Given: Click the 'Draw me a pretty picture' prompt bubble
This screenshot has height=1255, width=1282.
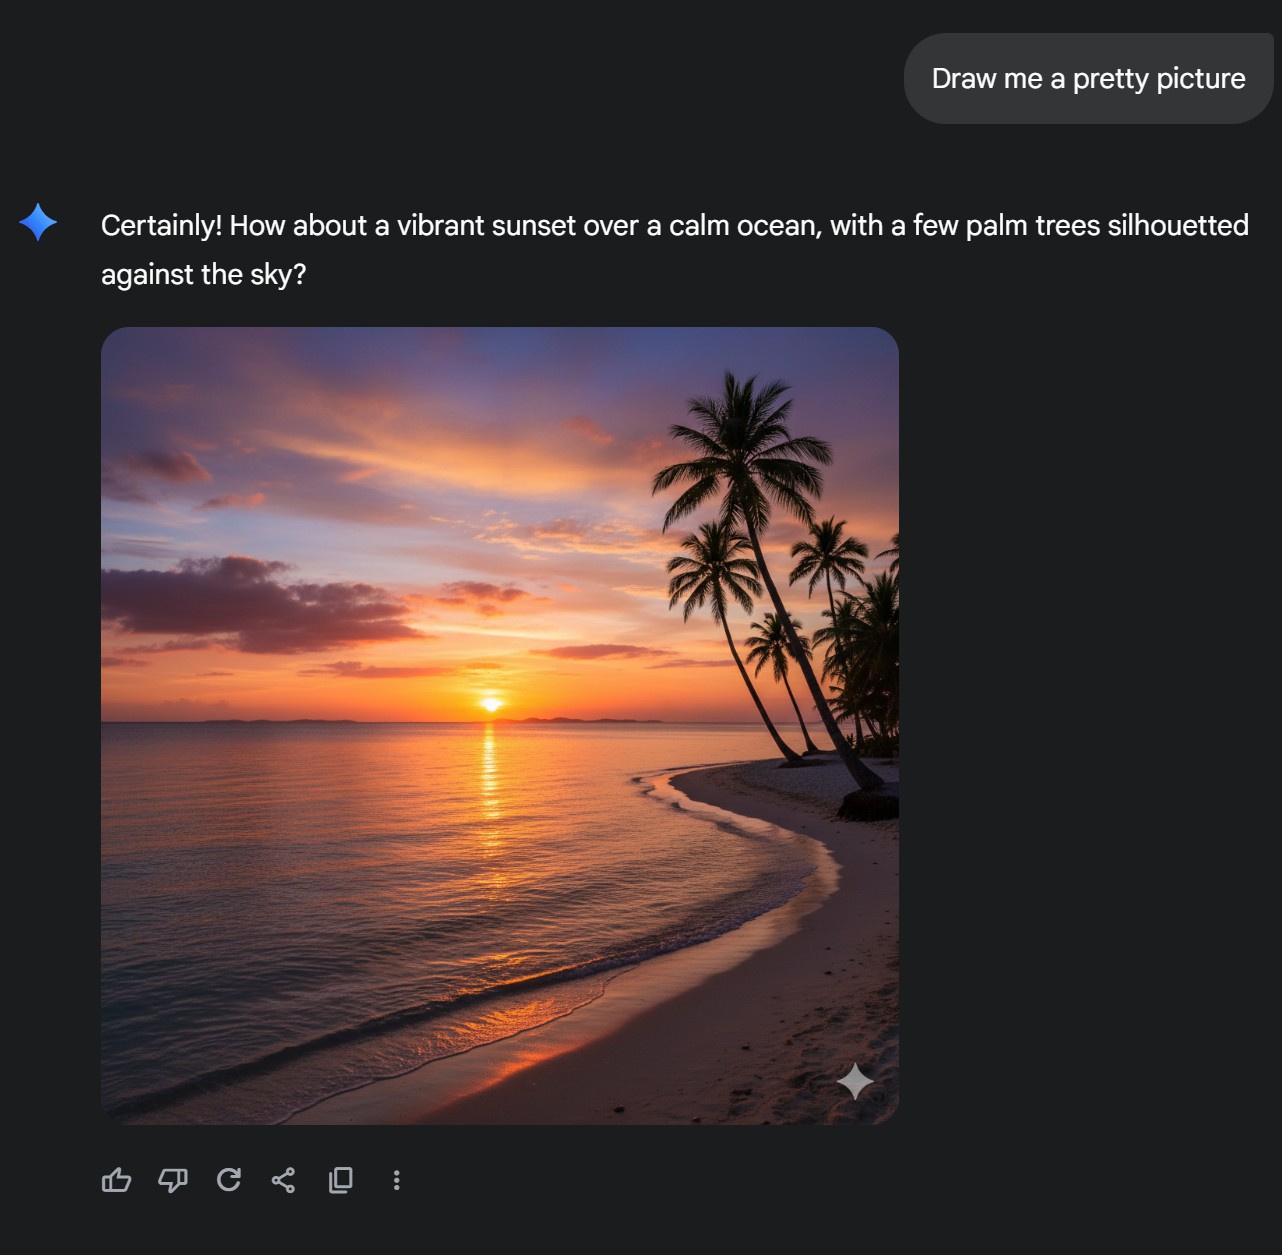Looking at the screenshot, I should tap(1089, 79).
